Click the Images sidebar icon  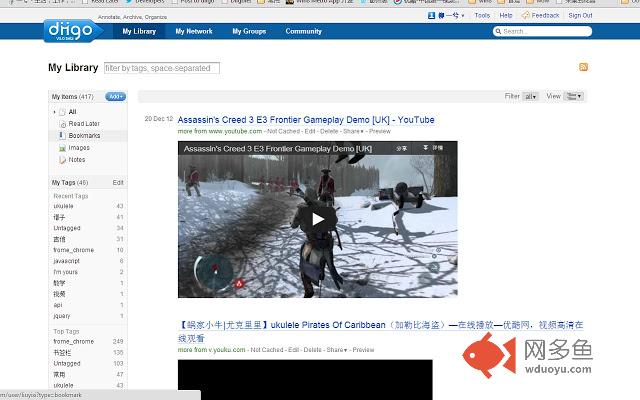(62, 148)
